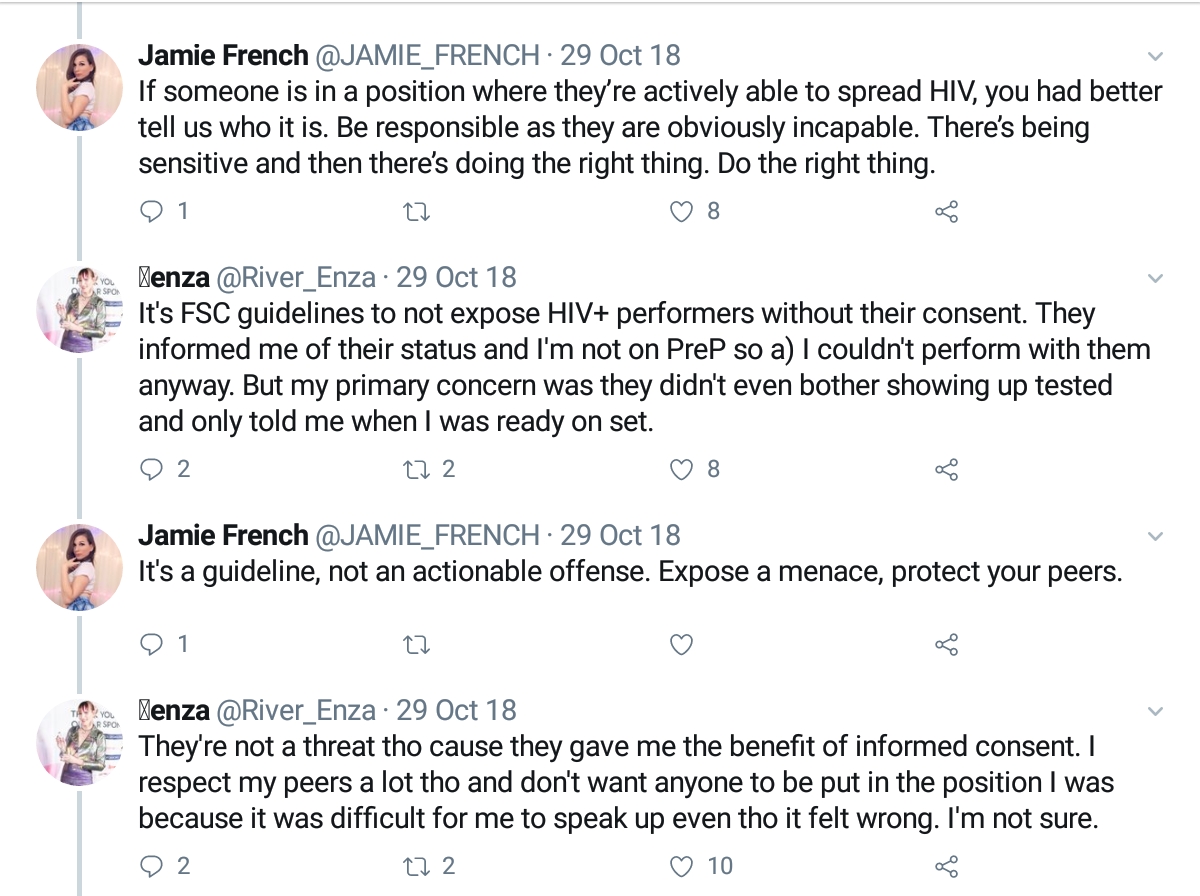
Task: Reply to Enza's FSC guidelines tweet
Action: pyautogui.click(x=152, y=469)
